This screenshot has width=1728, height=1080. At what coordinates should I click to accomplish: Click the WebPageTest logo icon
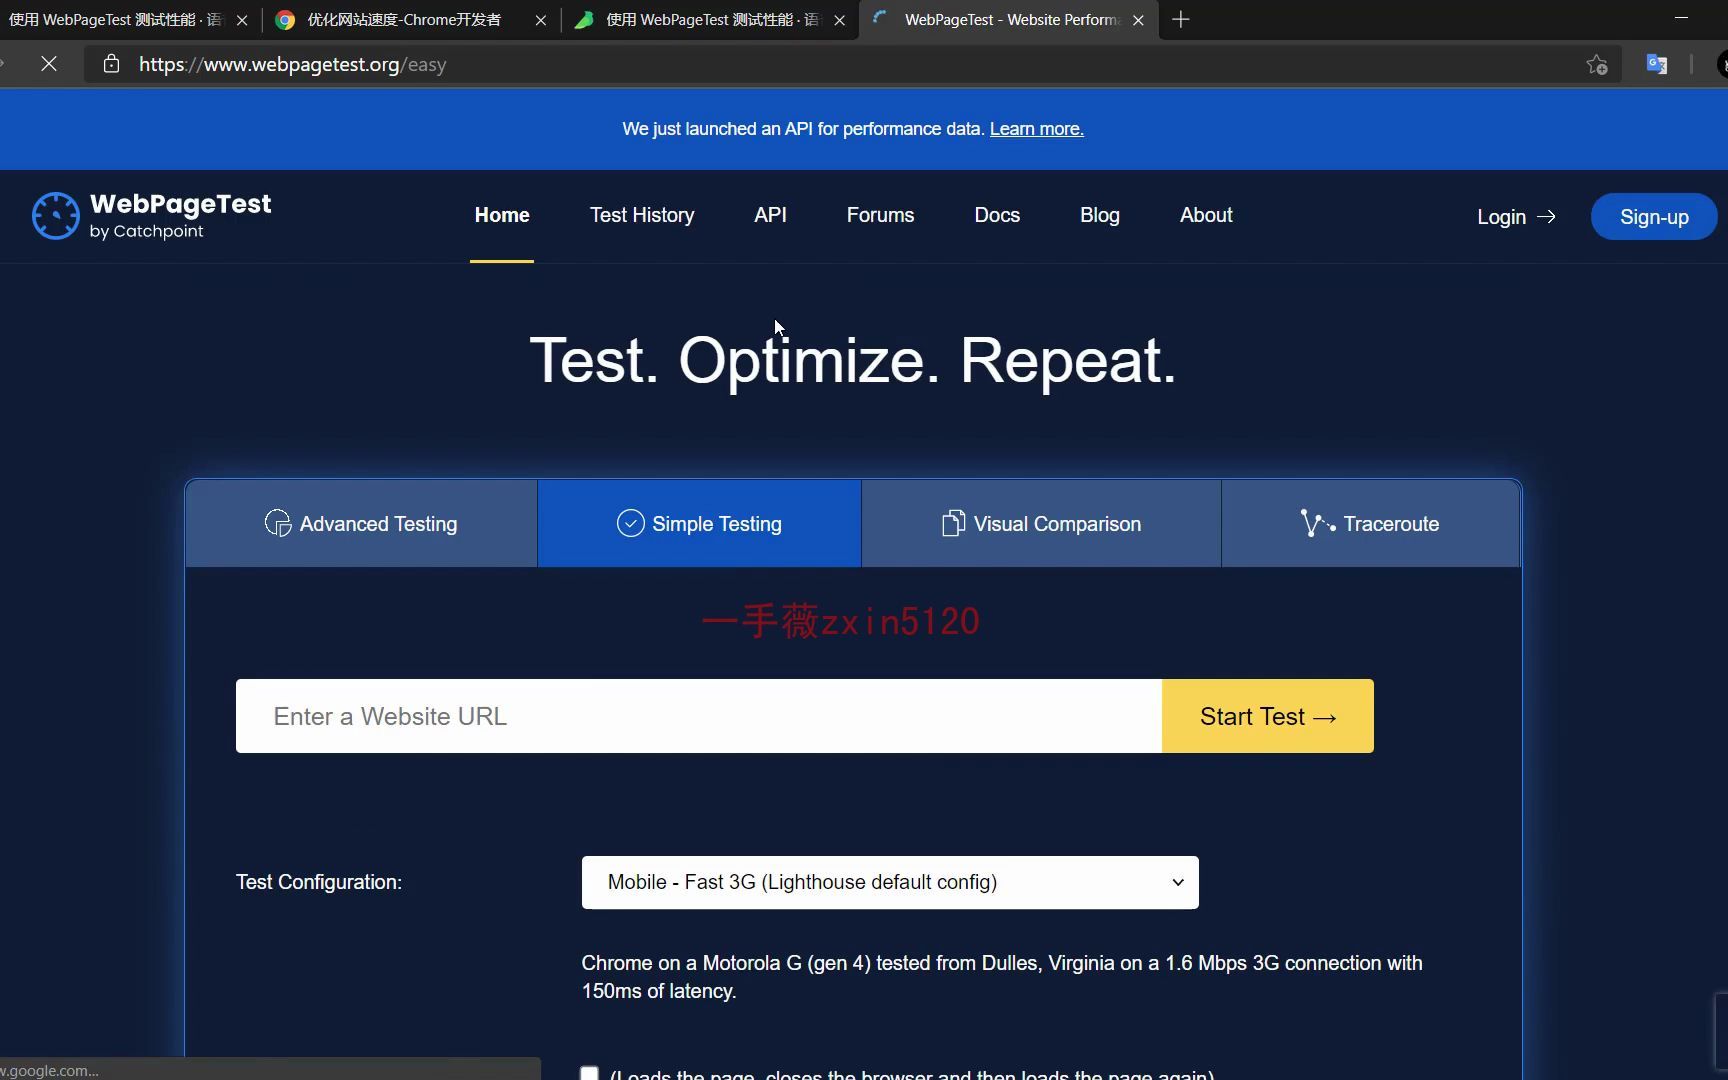tap(55, 216)
